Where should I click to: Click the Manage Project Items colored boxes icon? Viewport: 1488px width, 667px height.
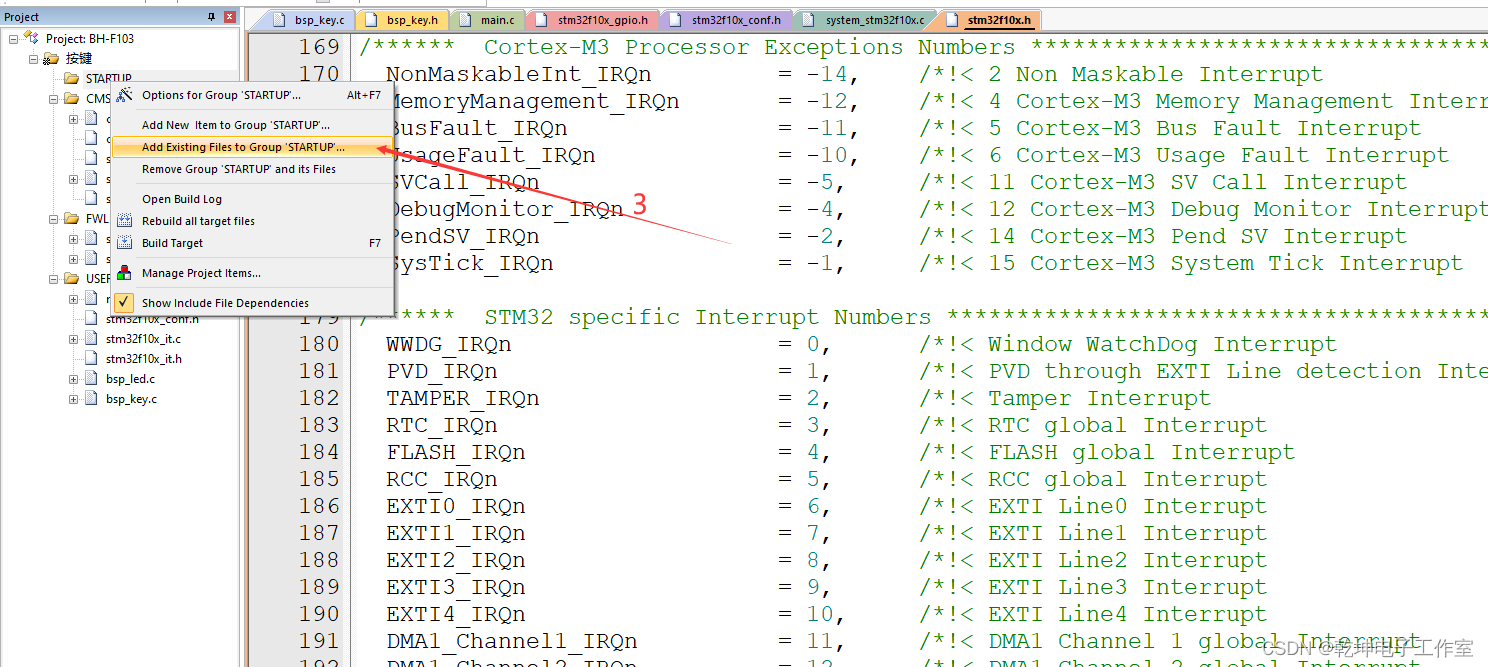[124, 273]
